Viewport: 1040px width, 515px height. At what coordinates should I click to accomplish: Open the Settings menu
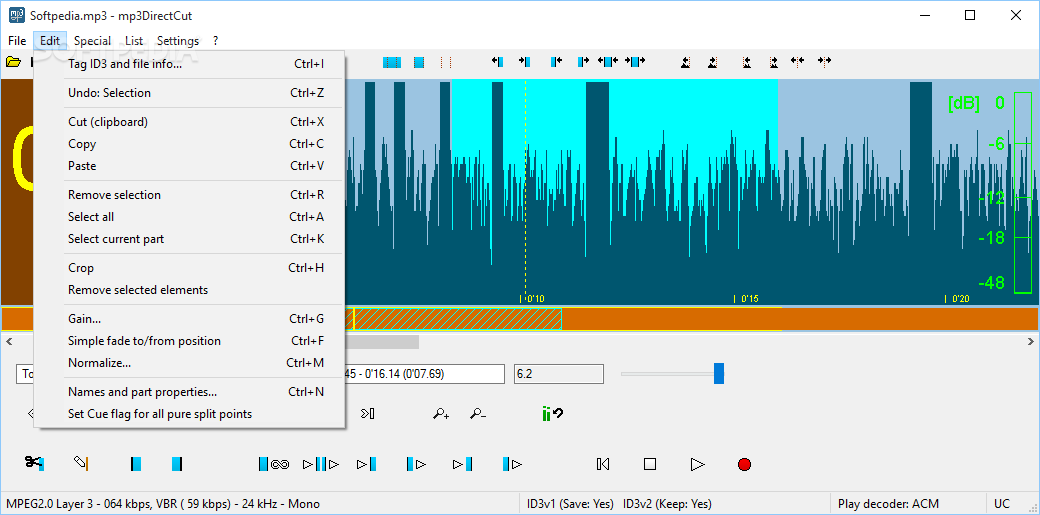(x=178, y=40)
